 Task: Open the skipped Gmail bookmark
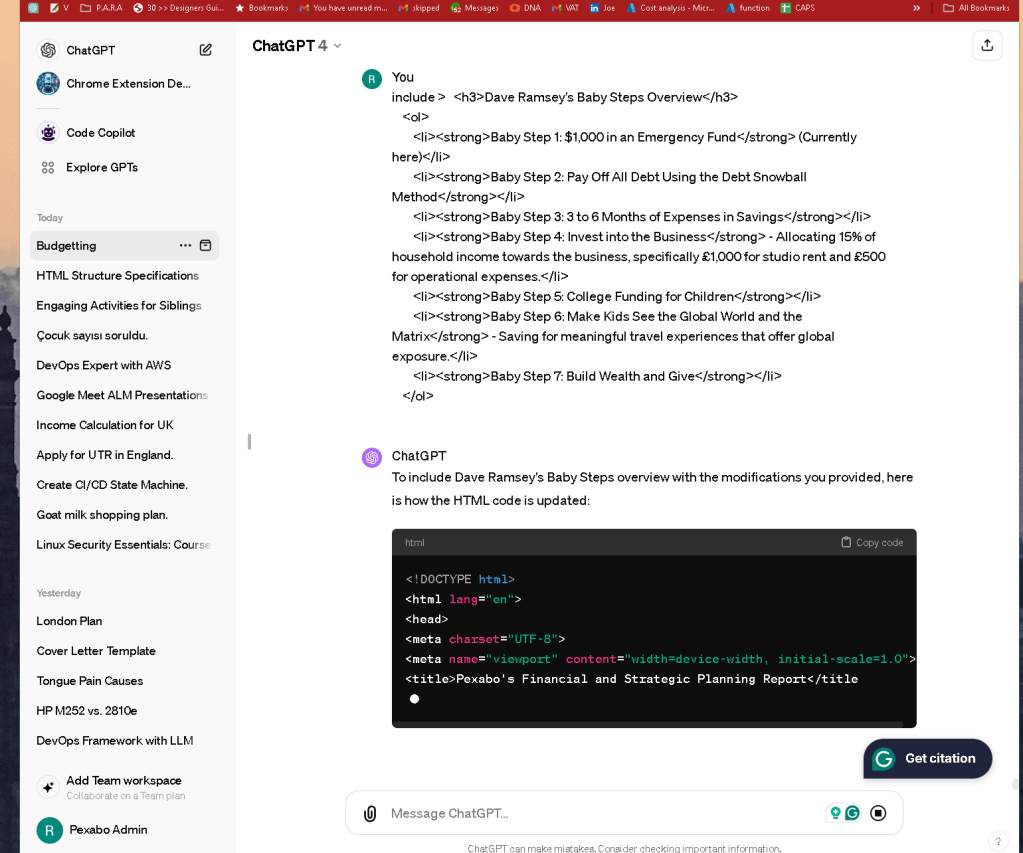pyautogui.click(x=419, y=8)
